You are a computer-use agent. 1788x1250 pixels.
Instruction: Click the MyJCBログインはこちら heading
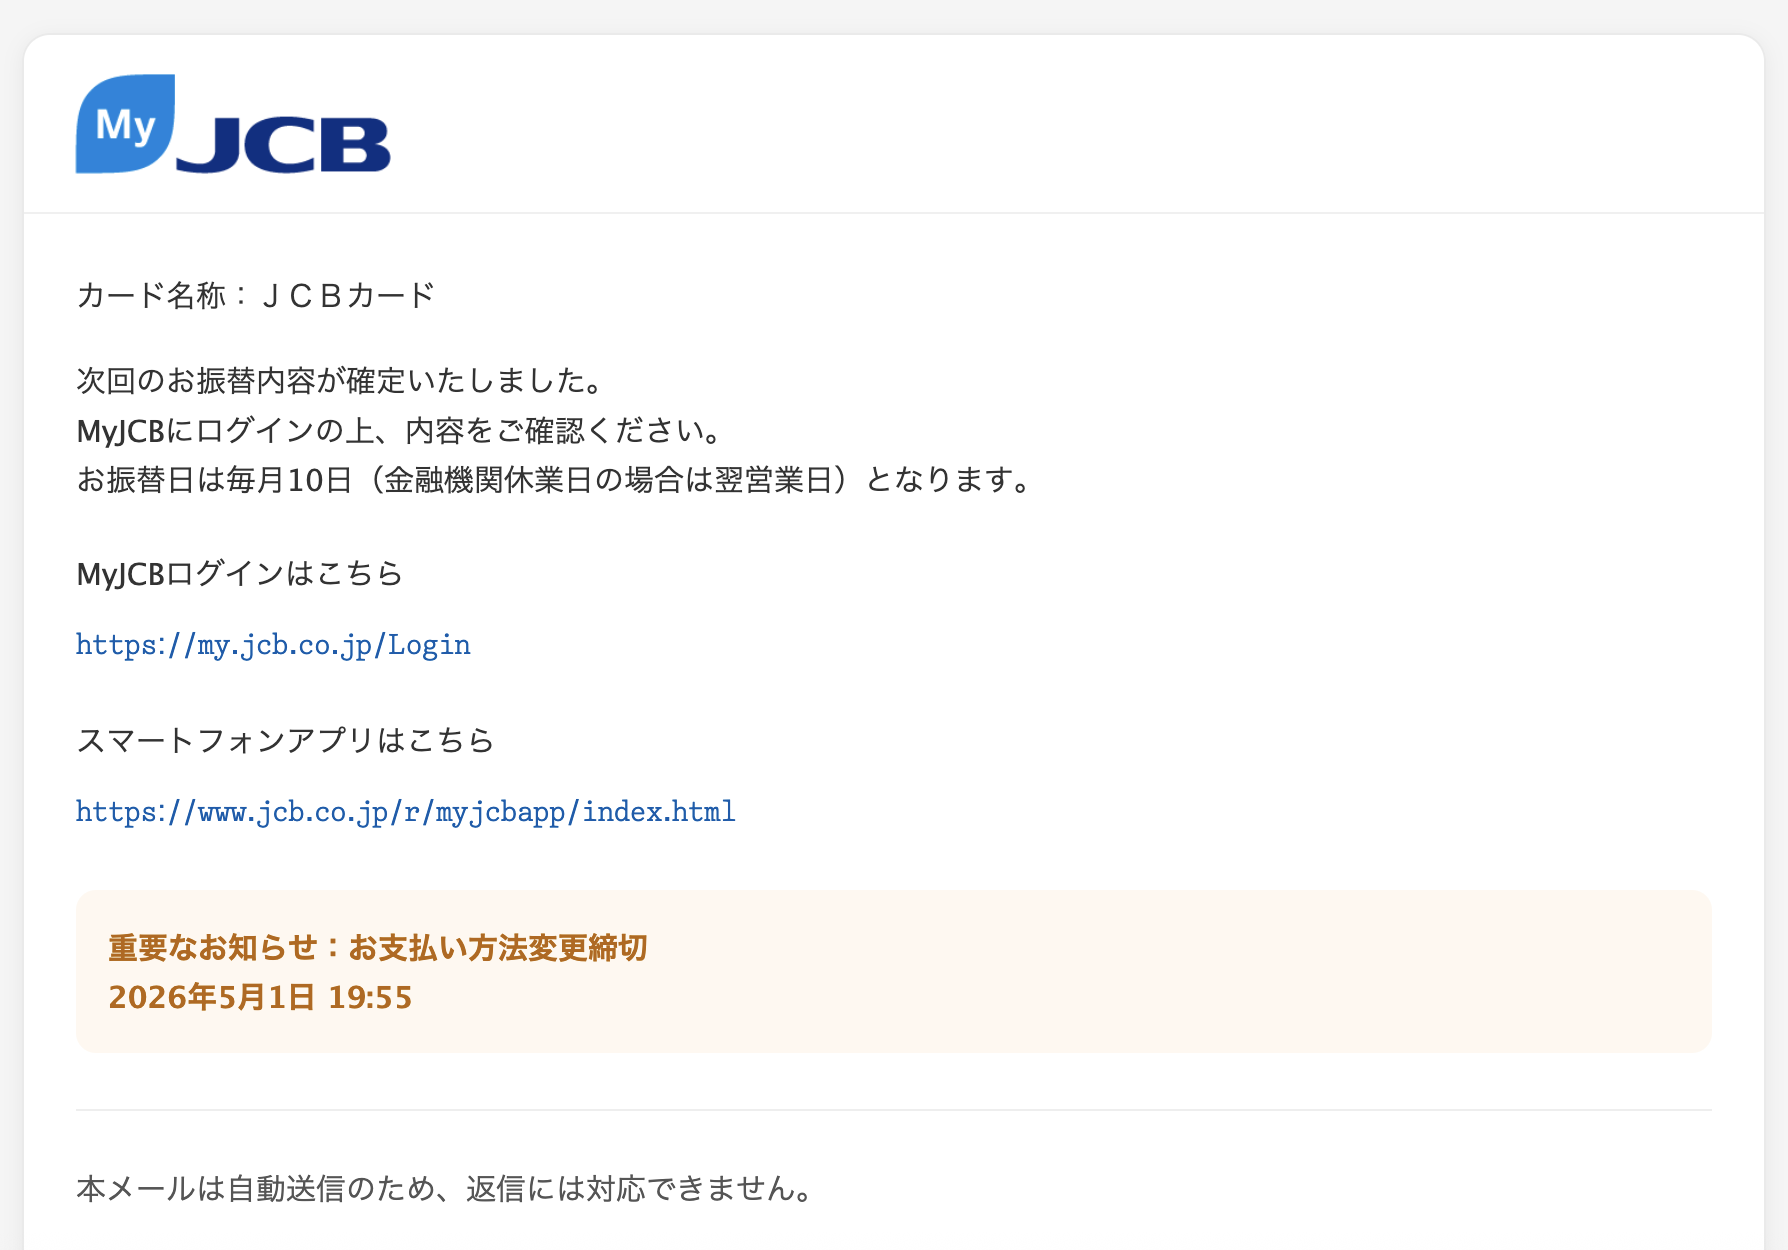[x=240, y=574]
